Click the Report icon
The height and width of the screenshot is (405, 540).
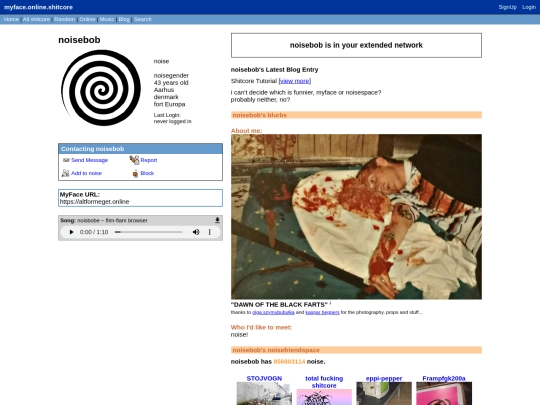[x=134, y=160]
